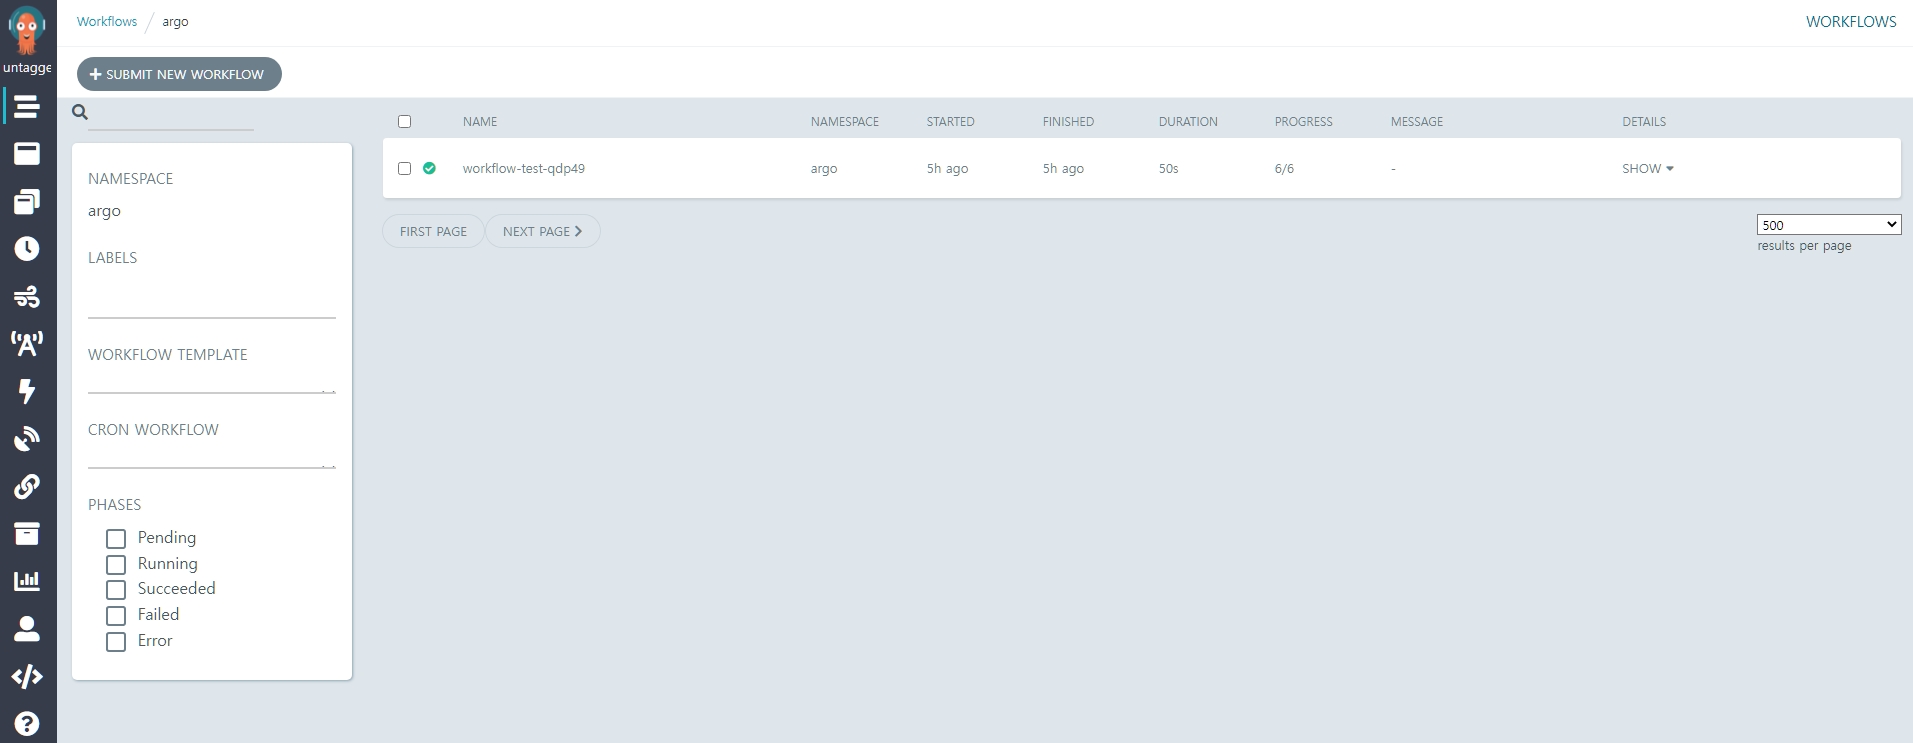The width and height of the screenshot is (1913, 743).
Task: Check the select-all workflows header checkbox
Action: (x=404, y=122)
